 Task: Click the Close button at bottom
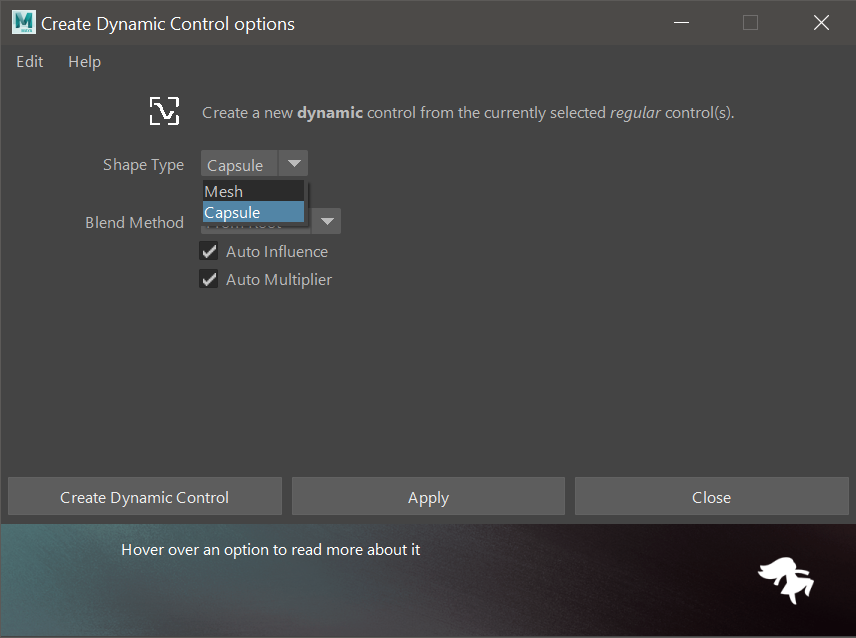click(x=711, y=497)
